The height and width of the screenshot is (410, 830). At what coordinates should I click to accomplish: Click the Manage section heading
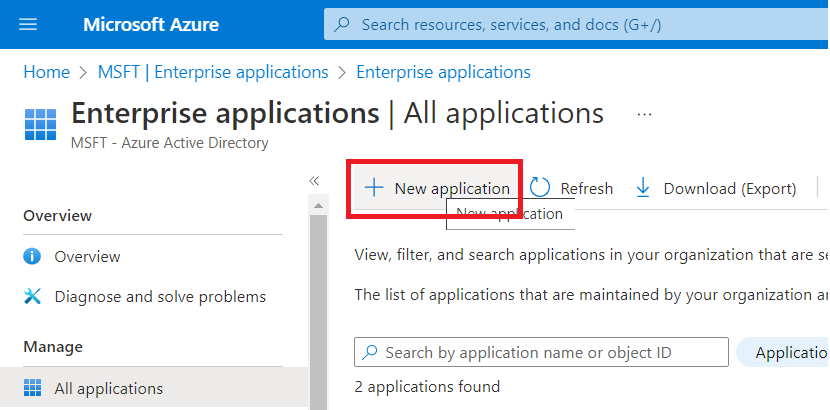[53, 347]
